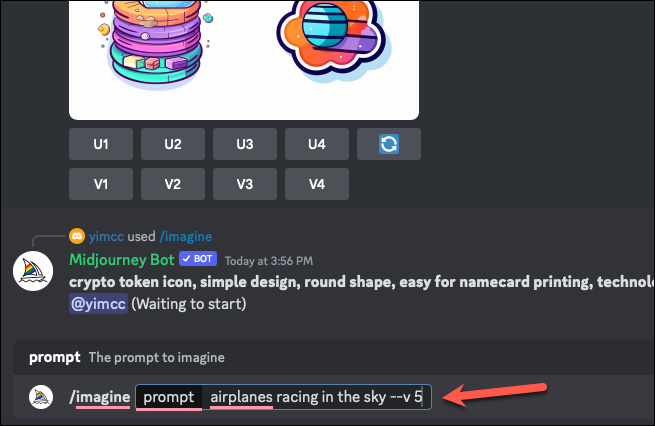655x426 pixels.
Task: Open the Midjourney Bot sailboat avatar
Action: [x=33, y=271]
